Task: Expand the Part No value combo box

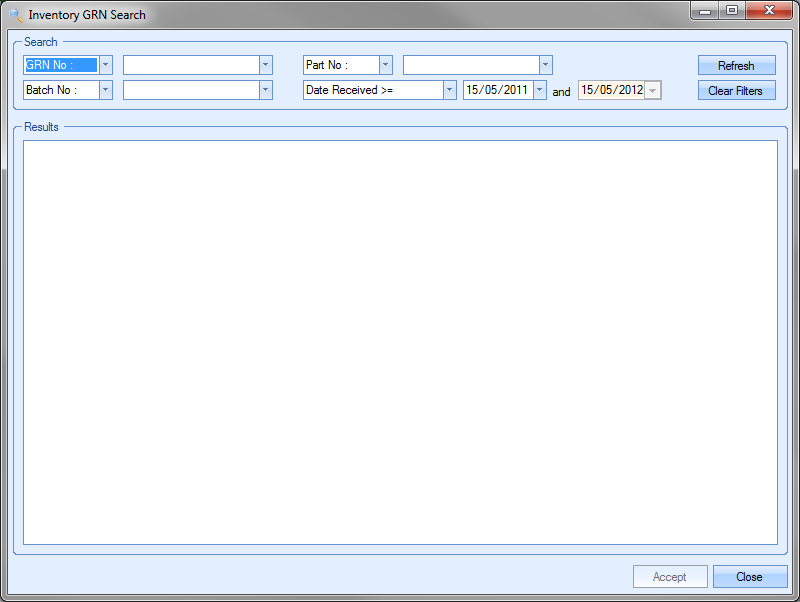Action: [x=545, y=65]
